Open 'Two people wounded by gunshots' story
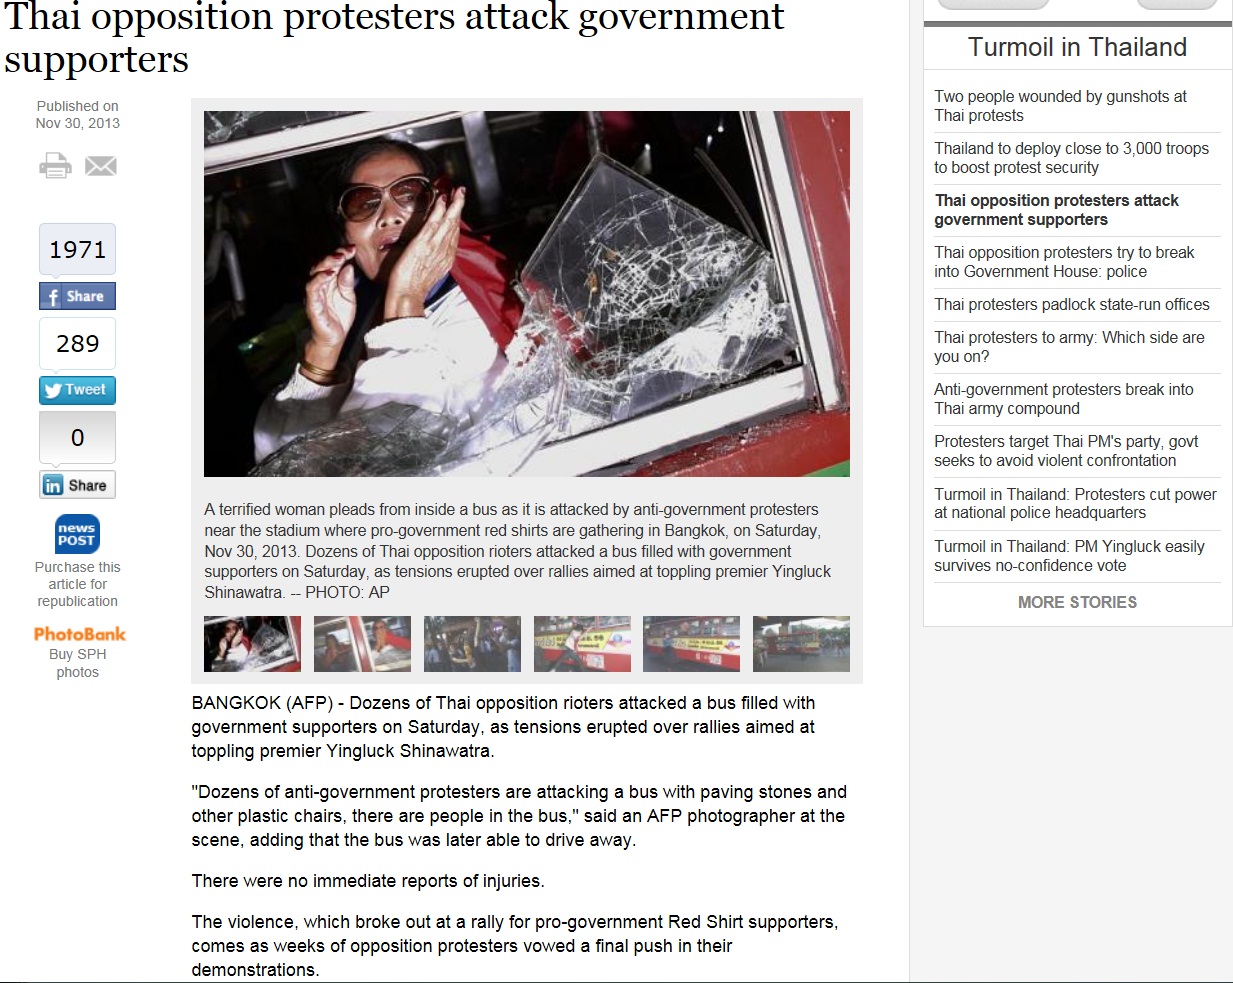1233x983 pixels. pos(1060,106)
